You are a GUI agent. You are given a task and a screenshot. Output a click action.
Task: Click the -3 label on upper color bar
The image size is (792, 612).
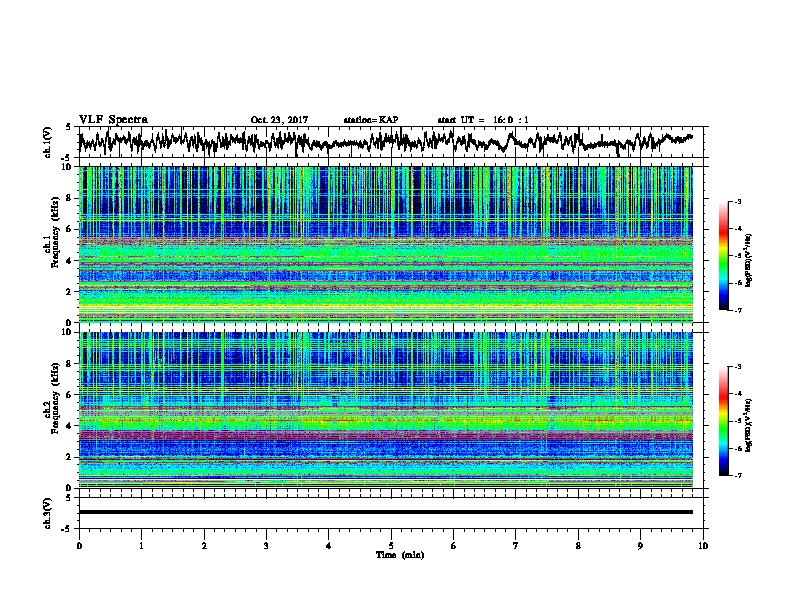pyautogui.click(x=738, y=201)
